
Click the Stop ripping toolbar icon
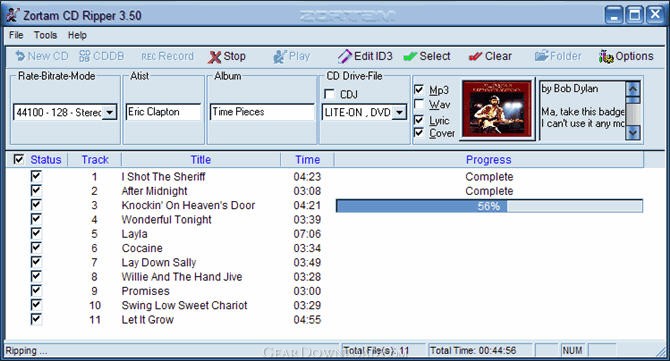pos(215,56)
